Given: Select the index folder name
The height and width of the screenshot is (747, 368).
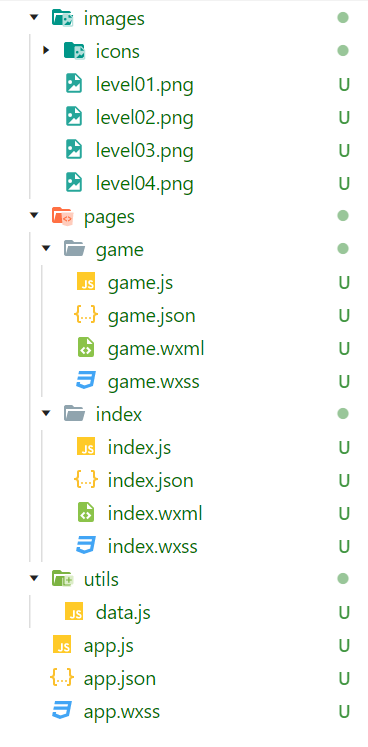Looking at the screenshot, I should coord(119,414).
